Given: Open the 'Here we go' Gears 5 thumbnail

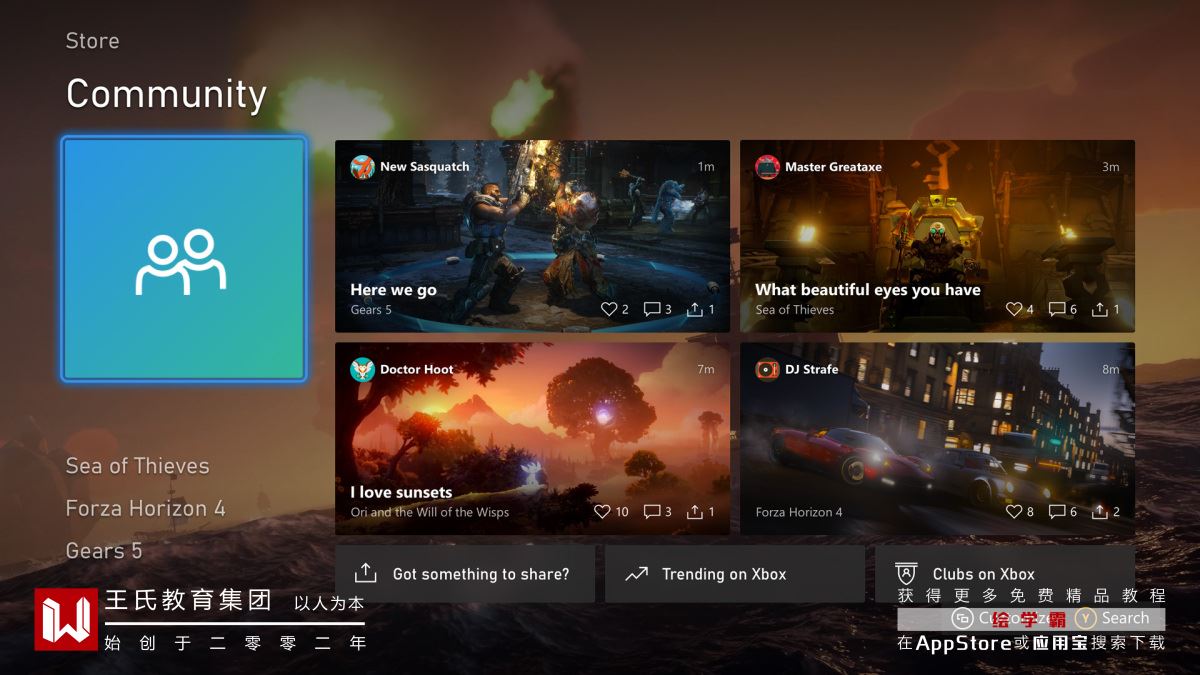Looking at the screenshot, I should pyautogui.click(x=532, y=236).
